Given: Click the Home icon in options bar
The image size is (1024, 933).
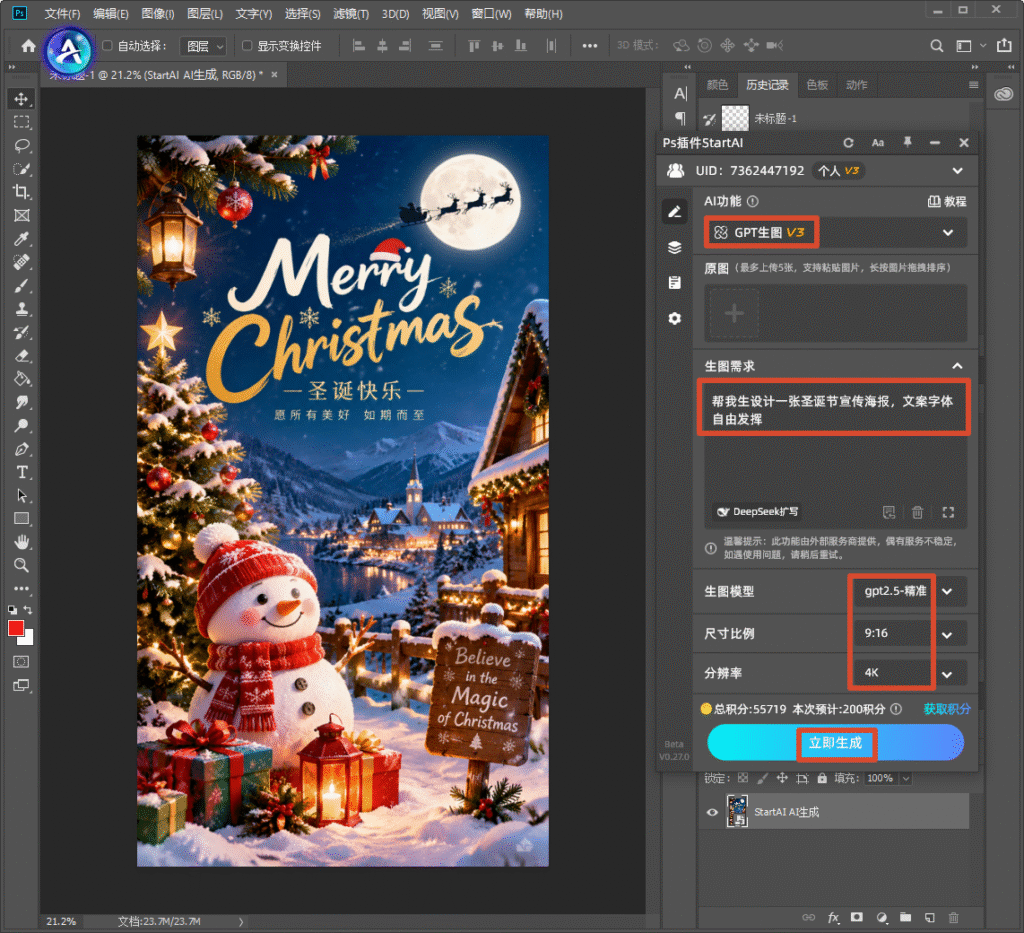Looking at the screenshot, I should (x=28, y=46).
